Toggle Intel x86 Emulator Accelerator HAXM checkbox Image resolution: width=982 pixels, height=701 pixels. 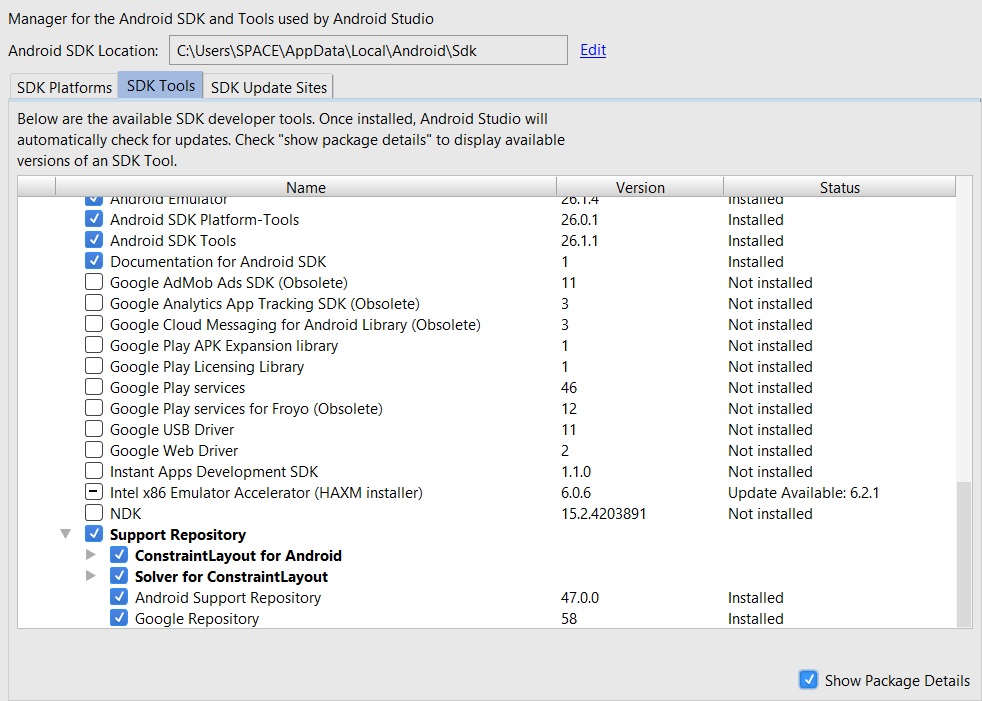(x=94, y=492)
